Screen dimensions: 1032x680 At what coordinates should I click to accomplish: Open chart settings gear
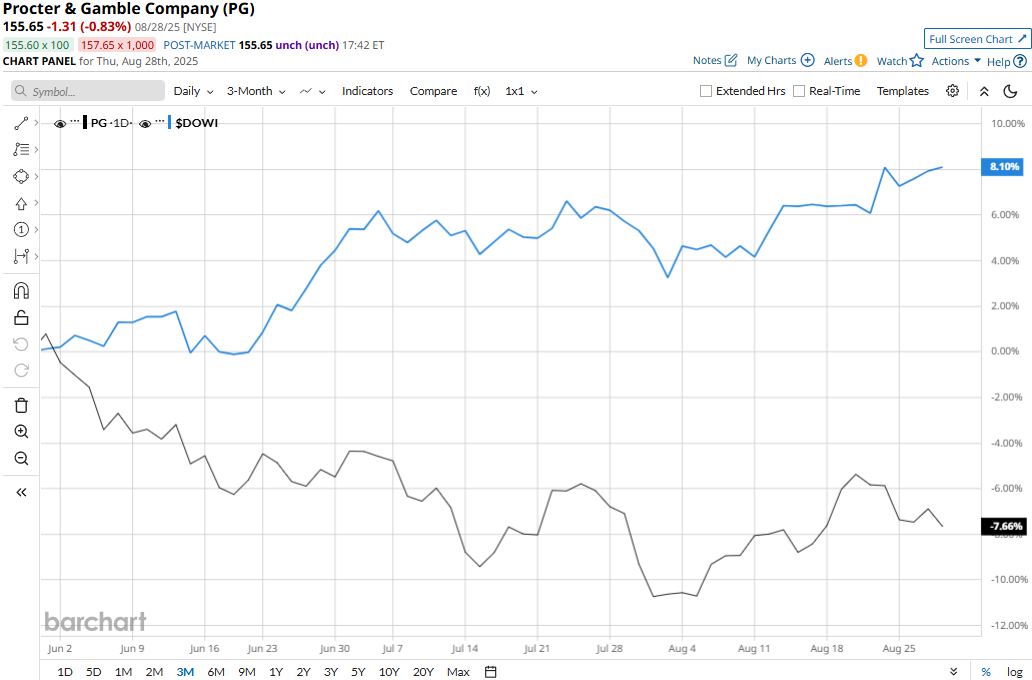pos(952,91)
